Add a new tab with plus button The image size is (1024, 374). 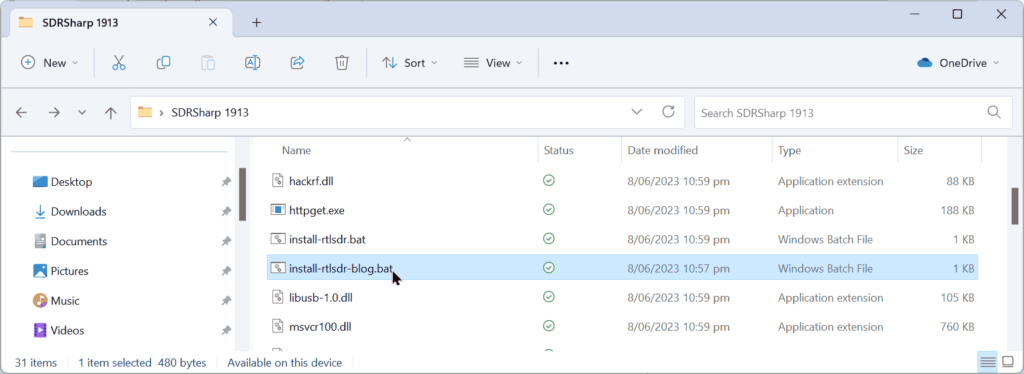[257, 22]
